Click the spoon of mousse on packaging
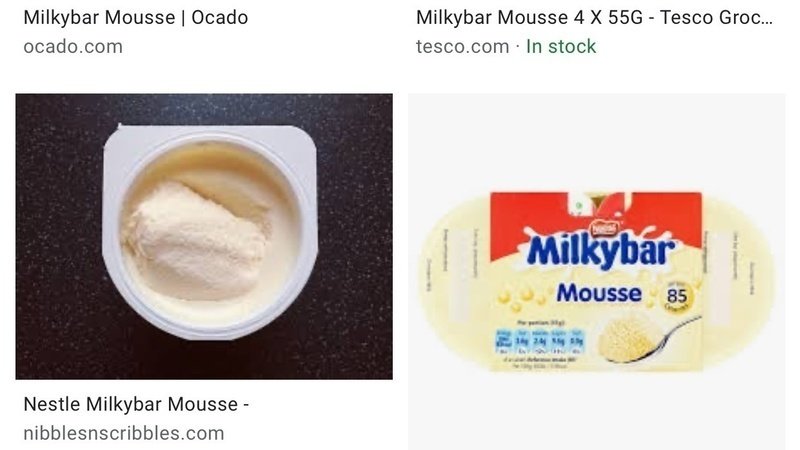800x450 pixels. 645,338
